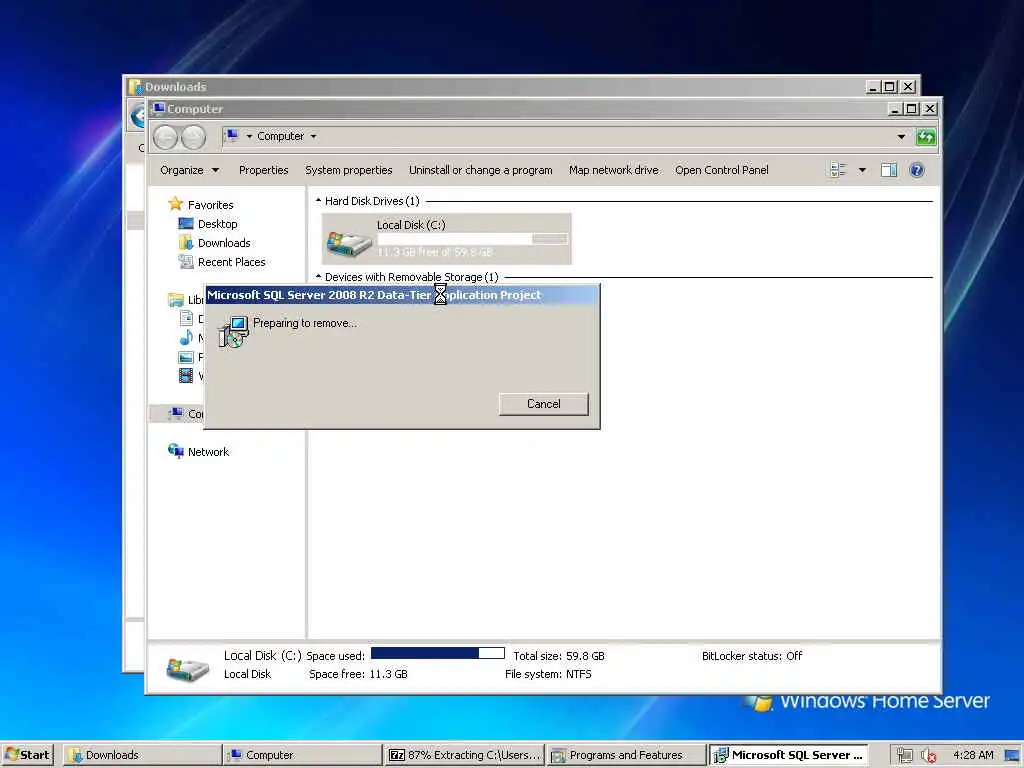Click the address bar root arrow before Computer
This screenshot has height=768, width=1024.
[249, 136]
